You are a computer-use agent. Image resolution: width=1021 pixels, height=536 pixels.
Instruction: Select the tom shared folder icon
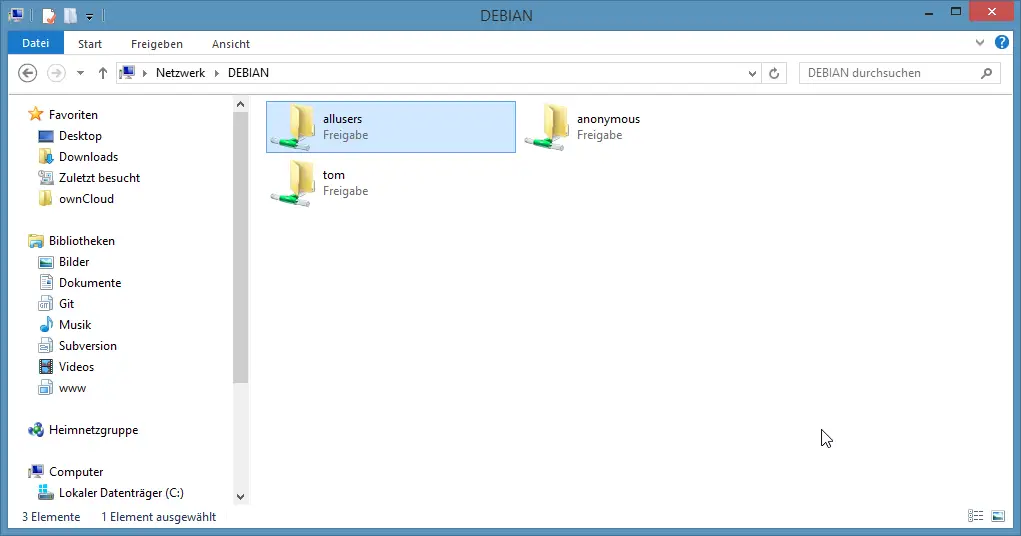(x=293, y=183)
